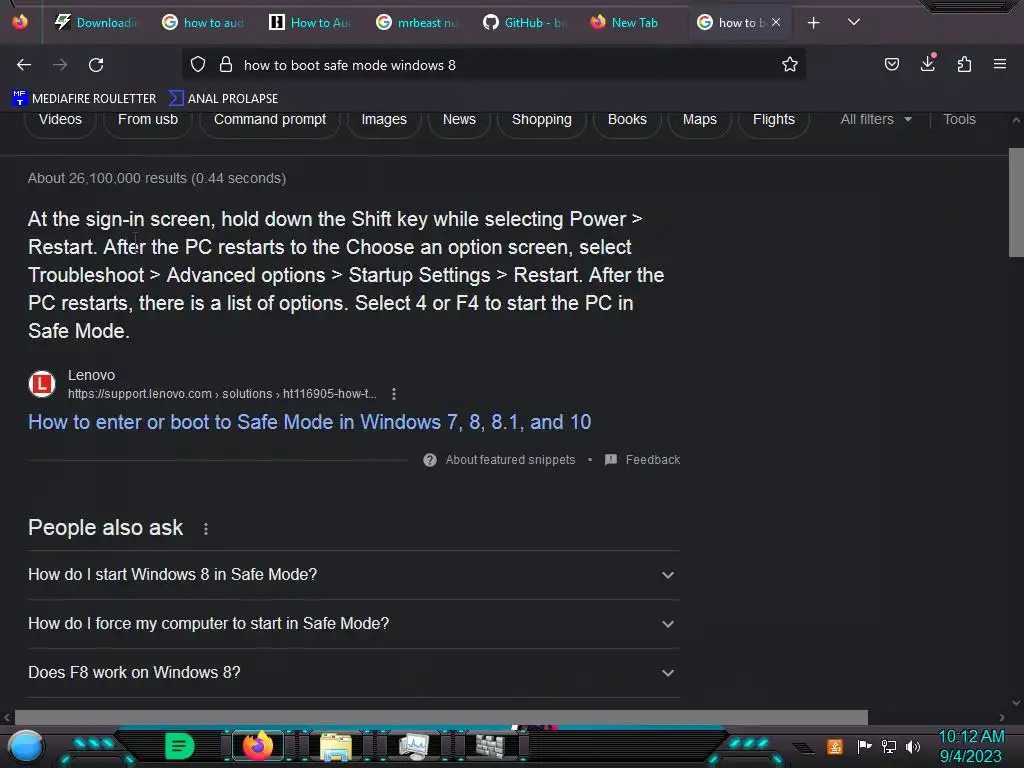Select the 'Command prompt' filter chip

click(270, 120)
